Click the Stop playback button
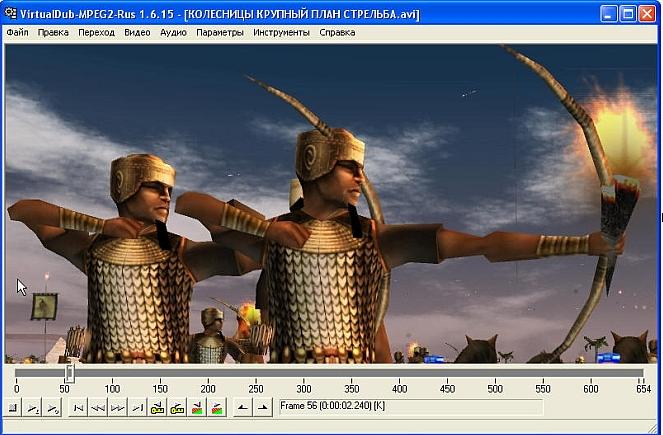Viewport: 663px width, 435px height. pos(13,408)
